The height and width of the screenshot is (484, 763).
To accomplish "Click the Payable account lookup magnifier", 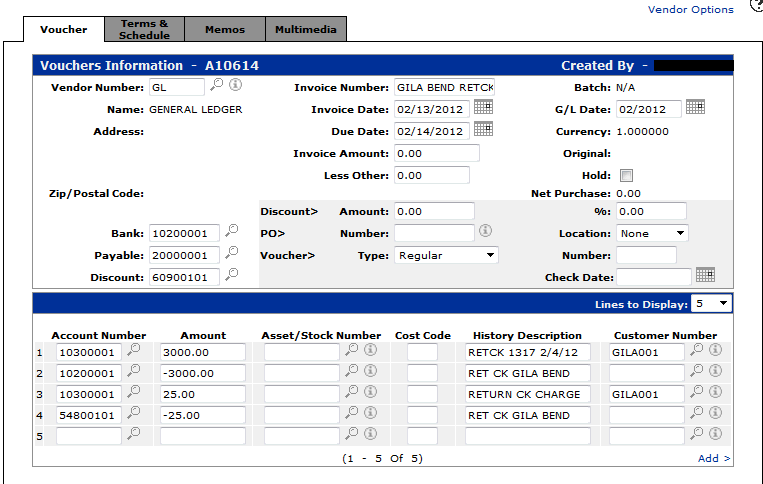I will pos(231,254).
